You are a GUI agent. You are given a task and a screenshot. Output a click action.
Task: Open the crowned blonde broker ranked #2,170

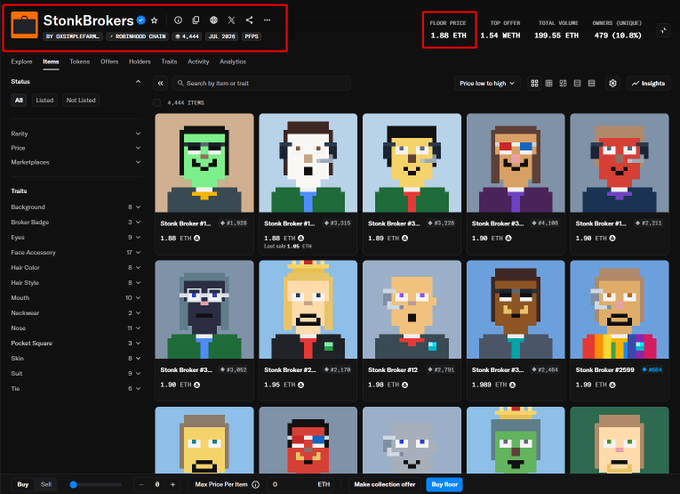click(308, 310)
